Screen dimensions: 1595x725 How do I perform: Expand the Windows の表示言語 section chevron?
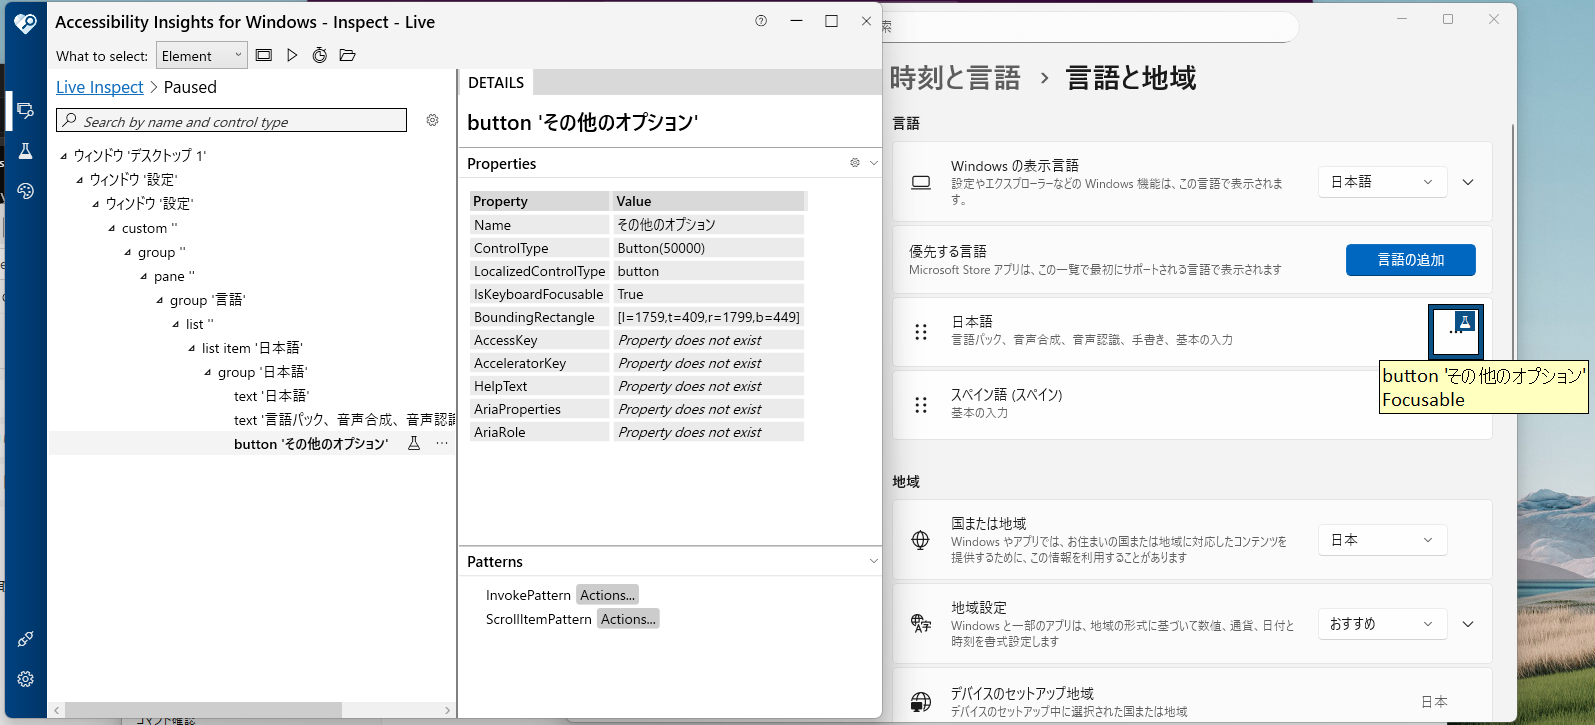click(x=1468, y=182)
